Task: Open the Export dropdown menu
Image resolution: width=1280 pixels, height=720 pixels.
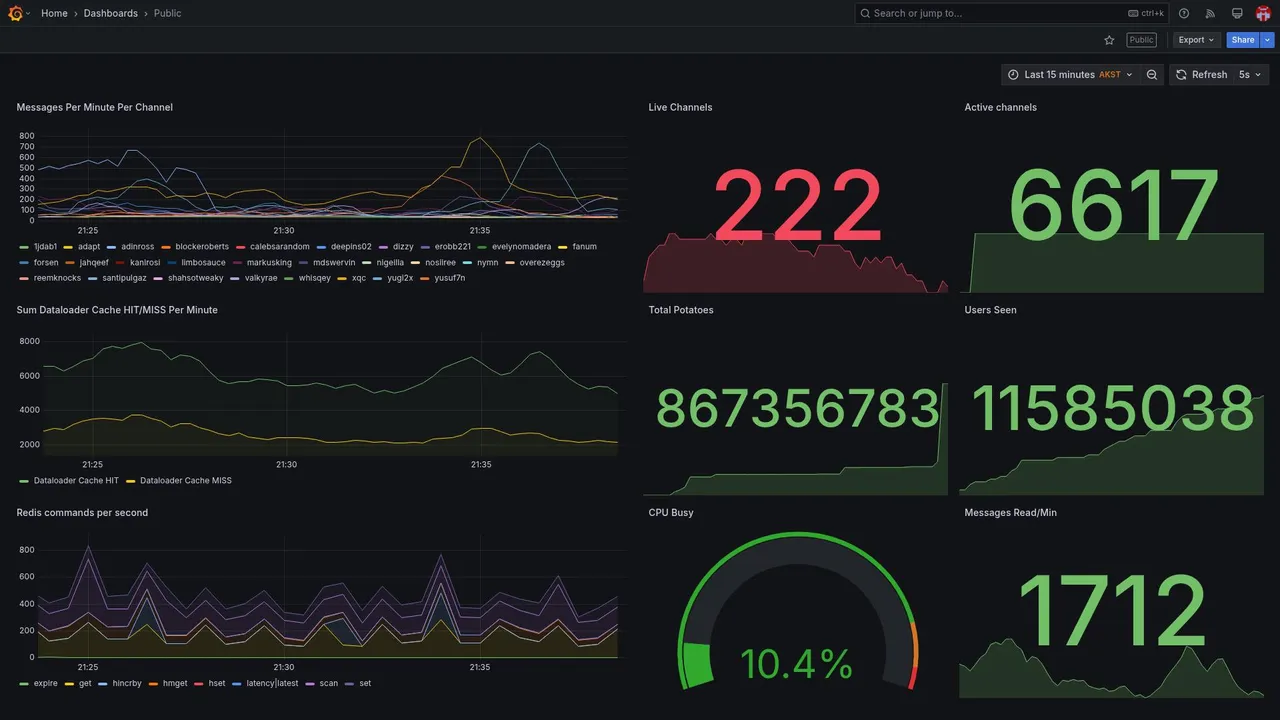Action: point(1196,40)
